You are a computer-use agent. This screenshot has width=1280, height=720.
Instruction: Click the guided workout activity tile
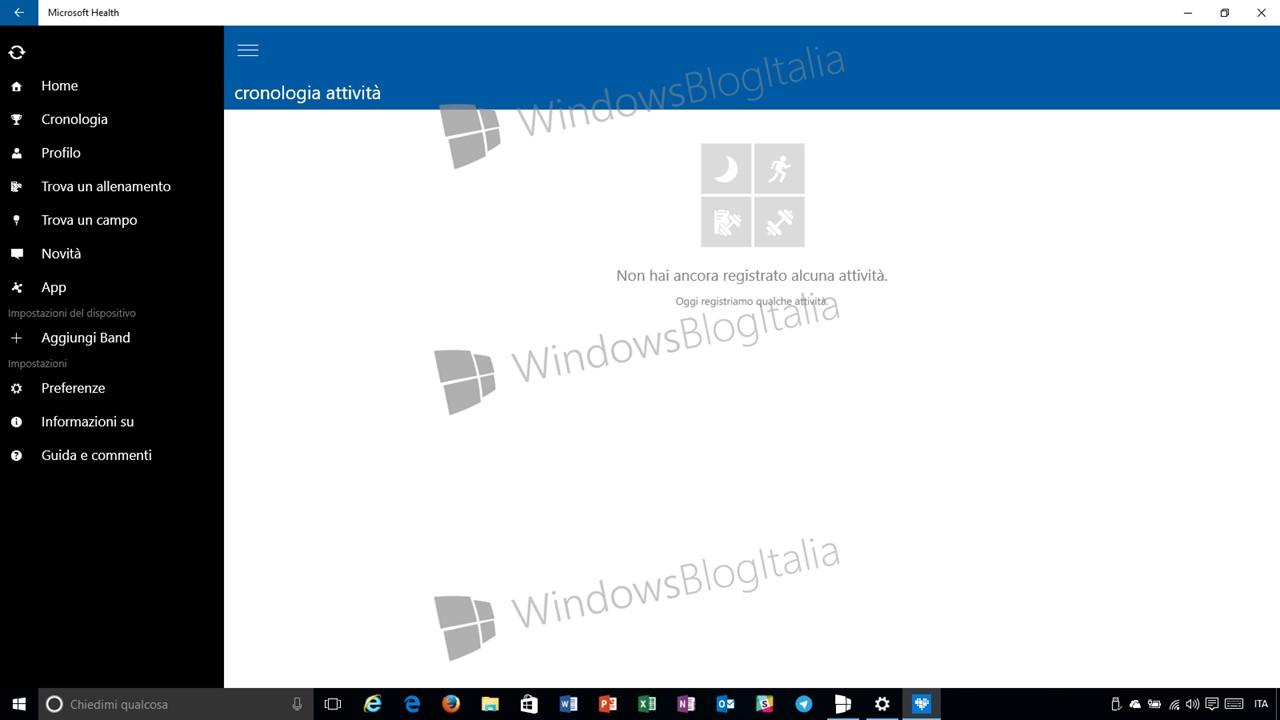pos(726,221)
